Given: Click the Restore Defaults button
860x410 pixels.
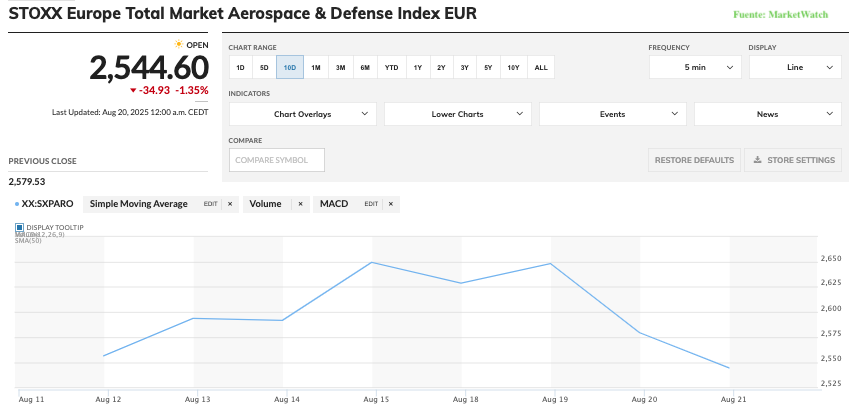Looking at the screenshot, I should [x=694, y=160].
